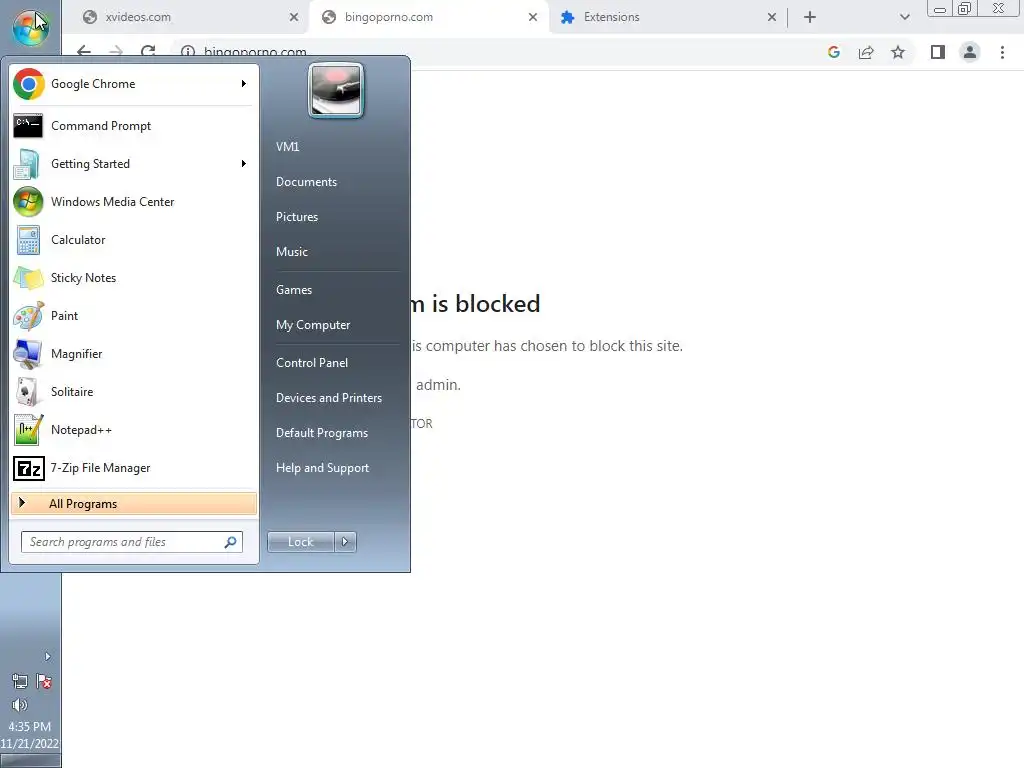
Task: Open Chrome tab search chevron
Action: click(904, 17)
